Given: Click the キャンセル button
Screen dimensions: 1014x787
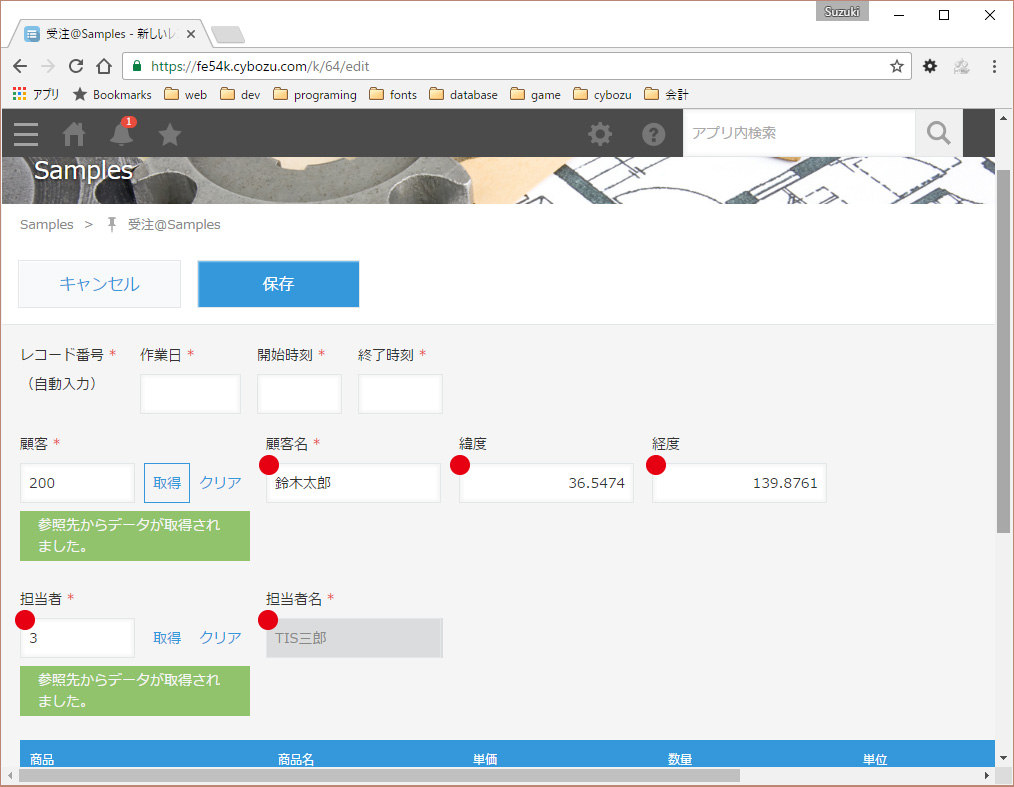Looking at the screenshot, I should point(100,284).
